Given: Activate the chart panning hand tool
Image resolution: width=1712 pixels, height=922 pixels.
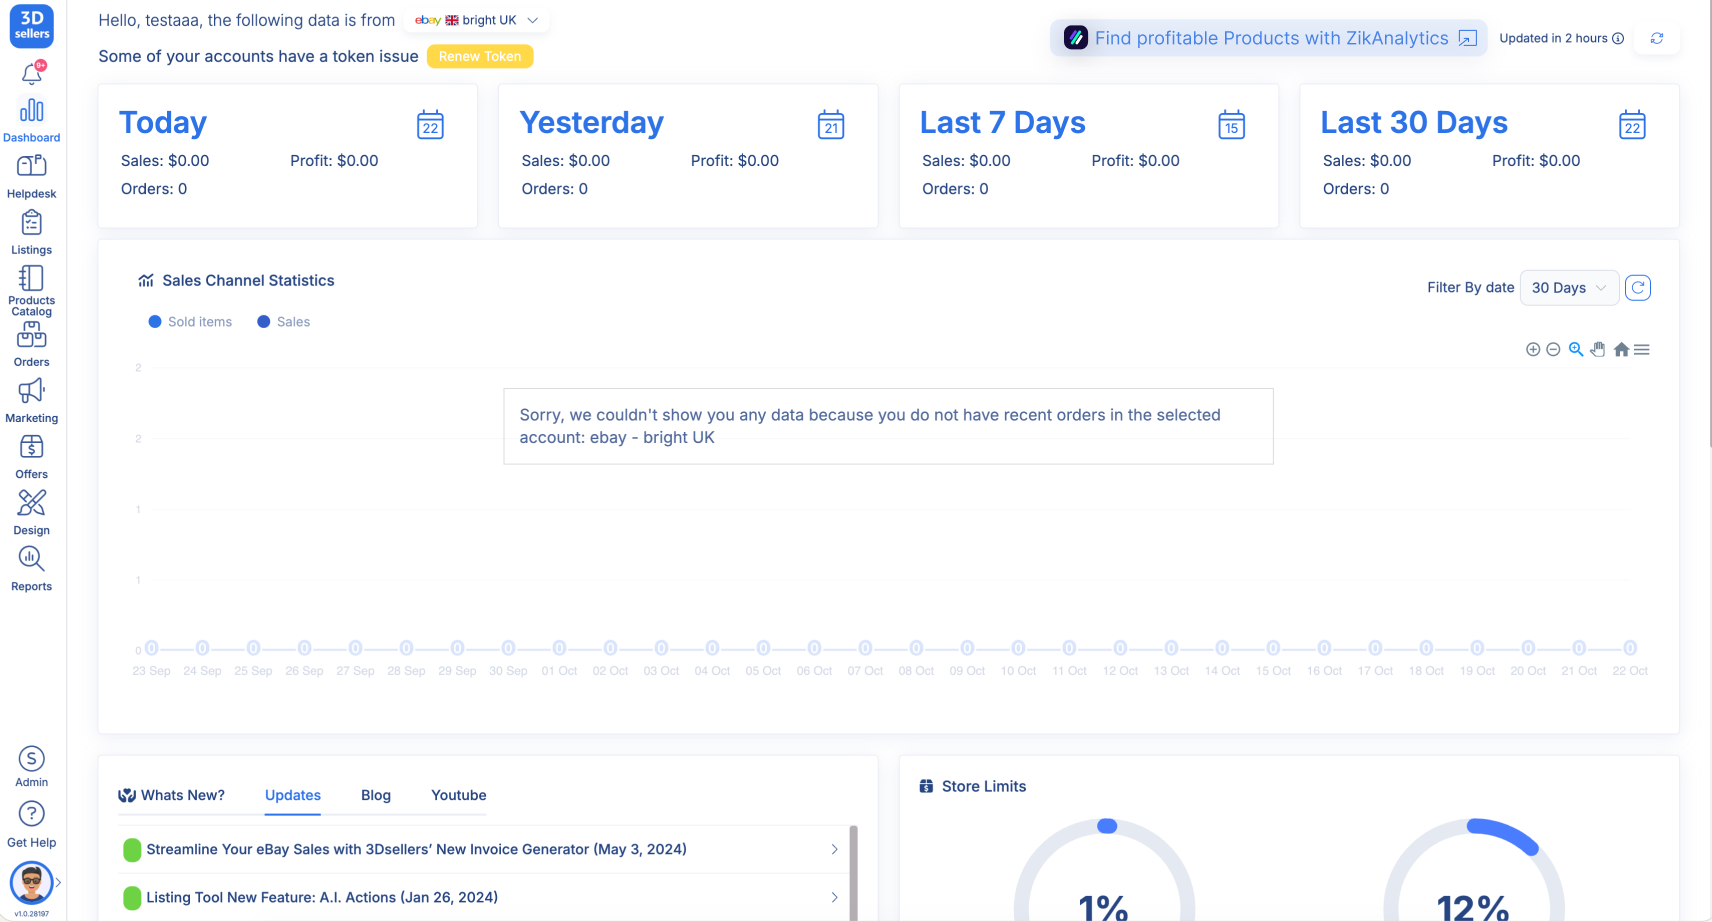Looking at the screenshot, I should click(1598, 349).
